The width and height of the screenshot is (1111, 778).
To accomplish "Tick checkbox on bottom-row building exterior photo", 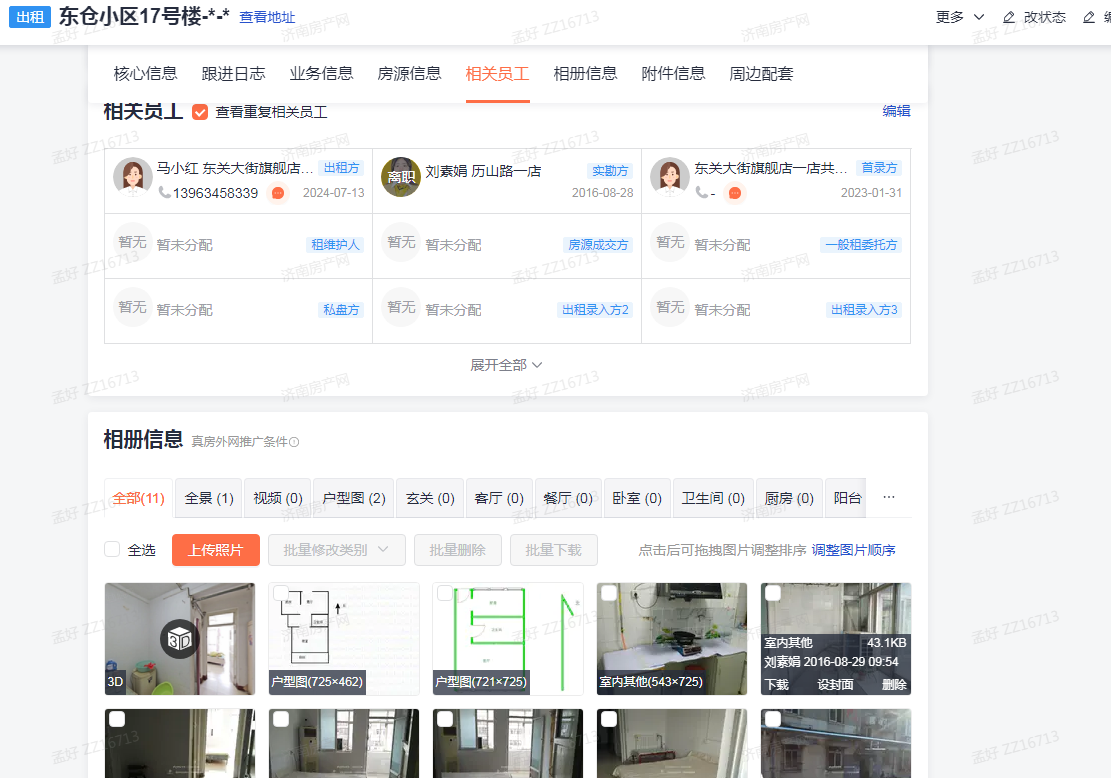I will (773, 719).
